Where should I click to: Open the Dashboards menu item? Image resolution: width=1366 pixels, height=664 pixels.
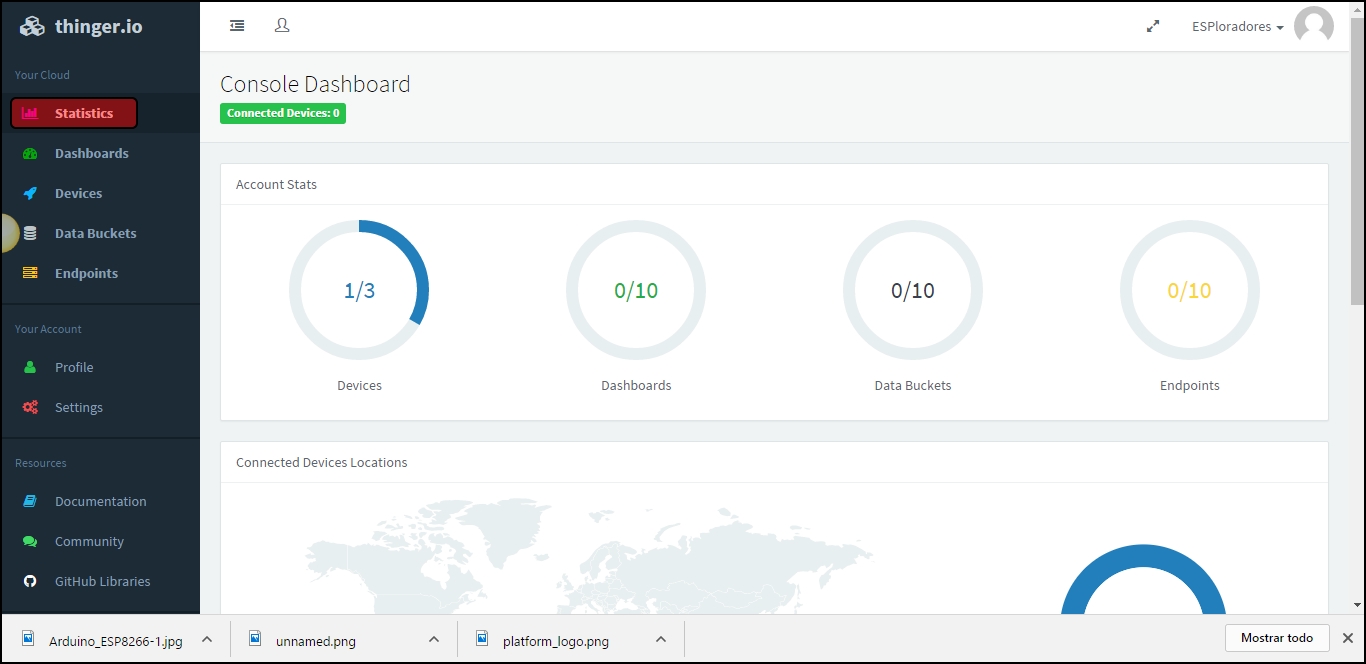click(x=100, y=153)
